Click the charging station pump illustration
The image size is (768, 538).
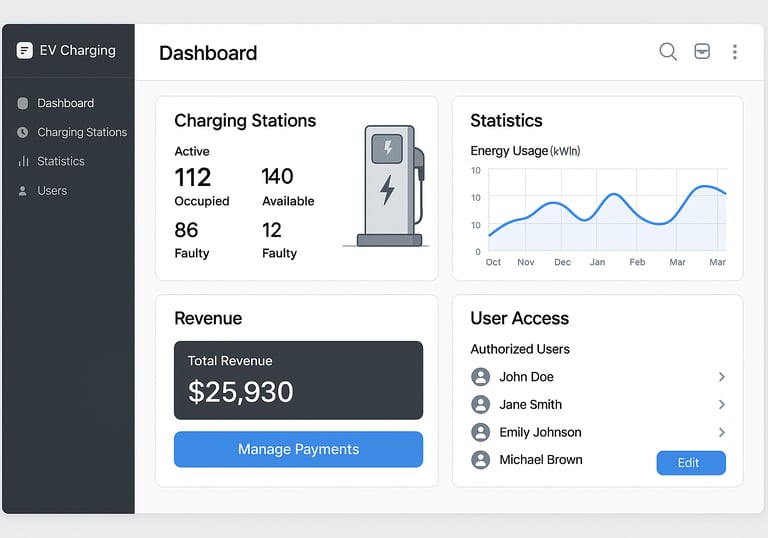391,186
